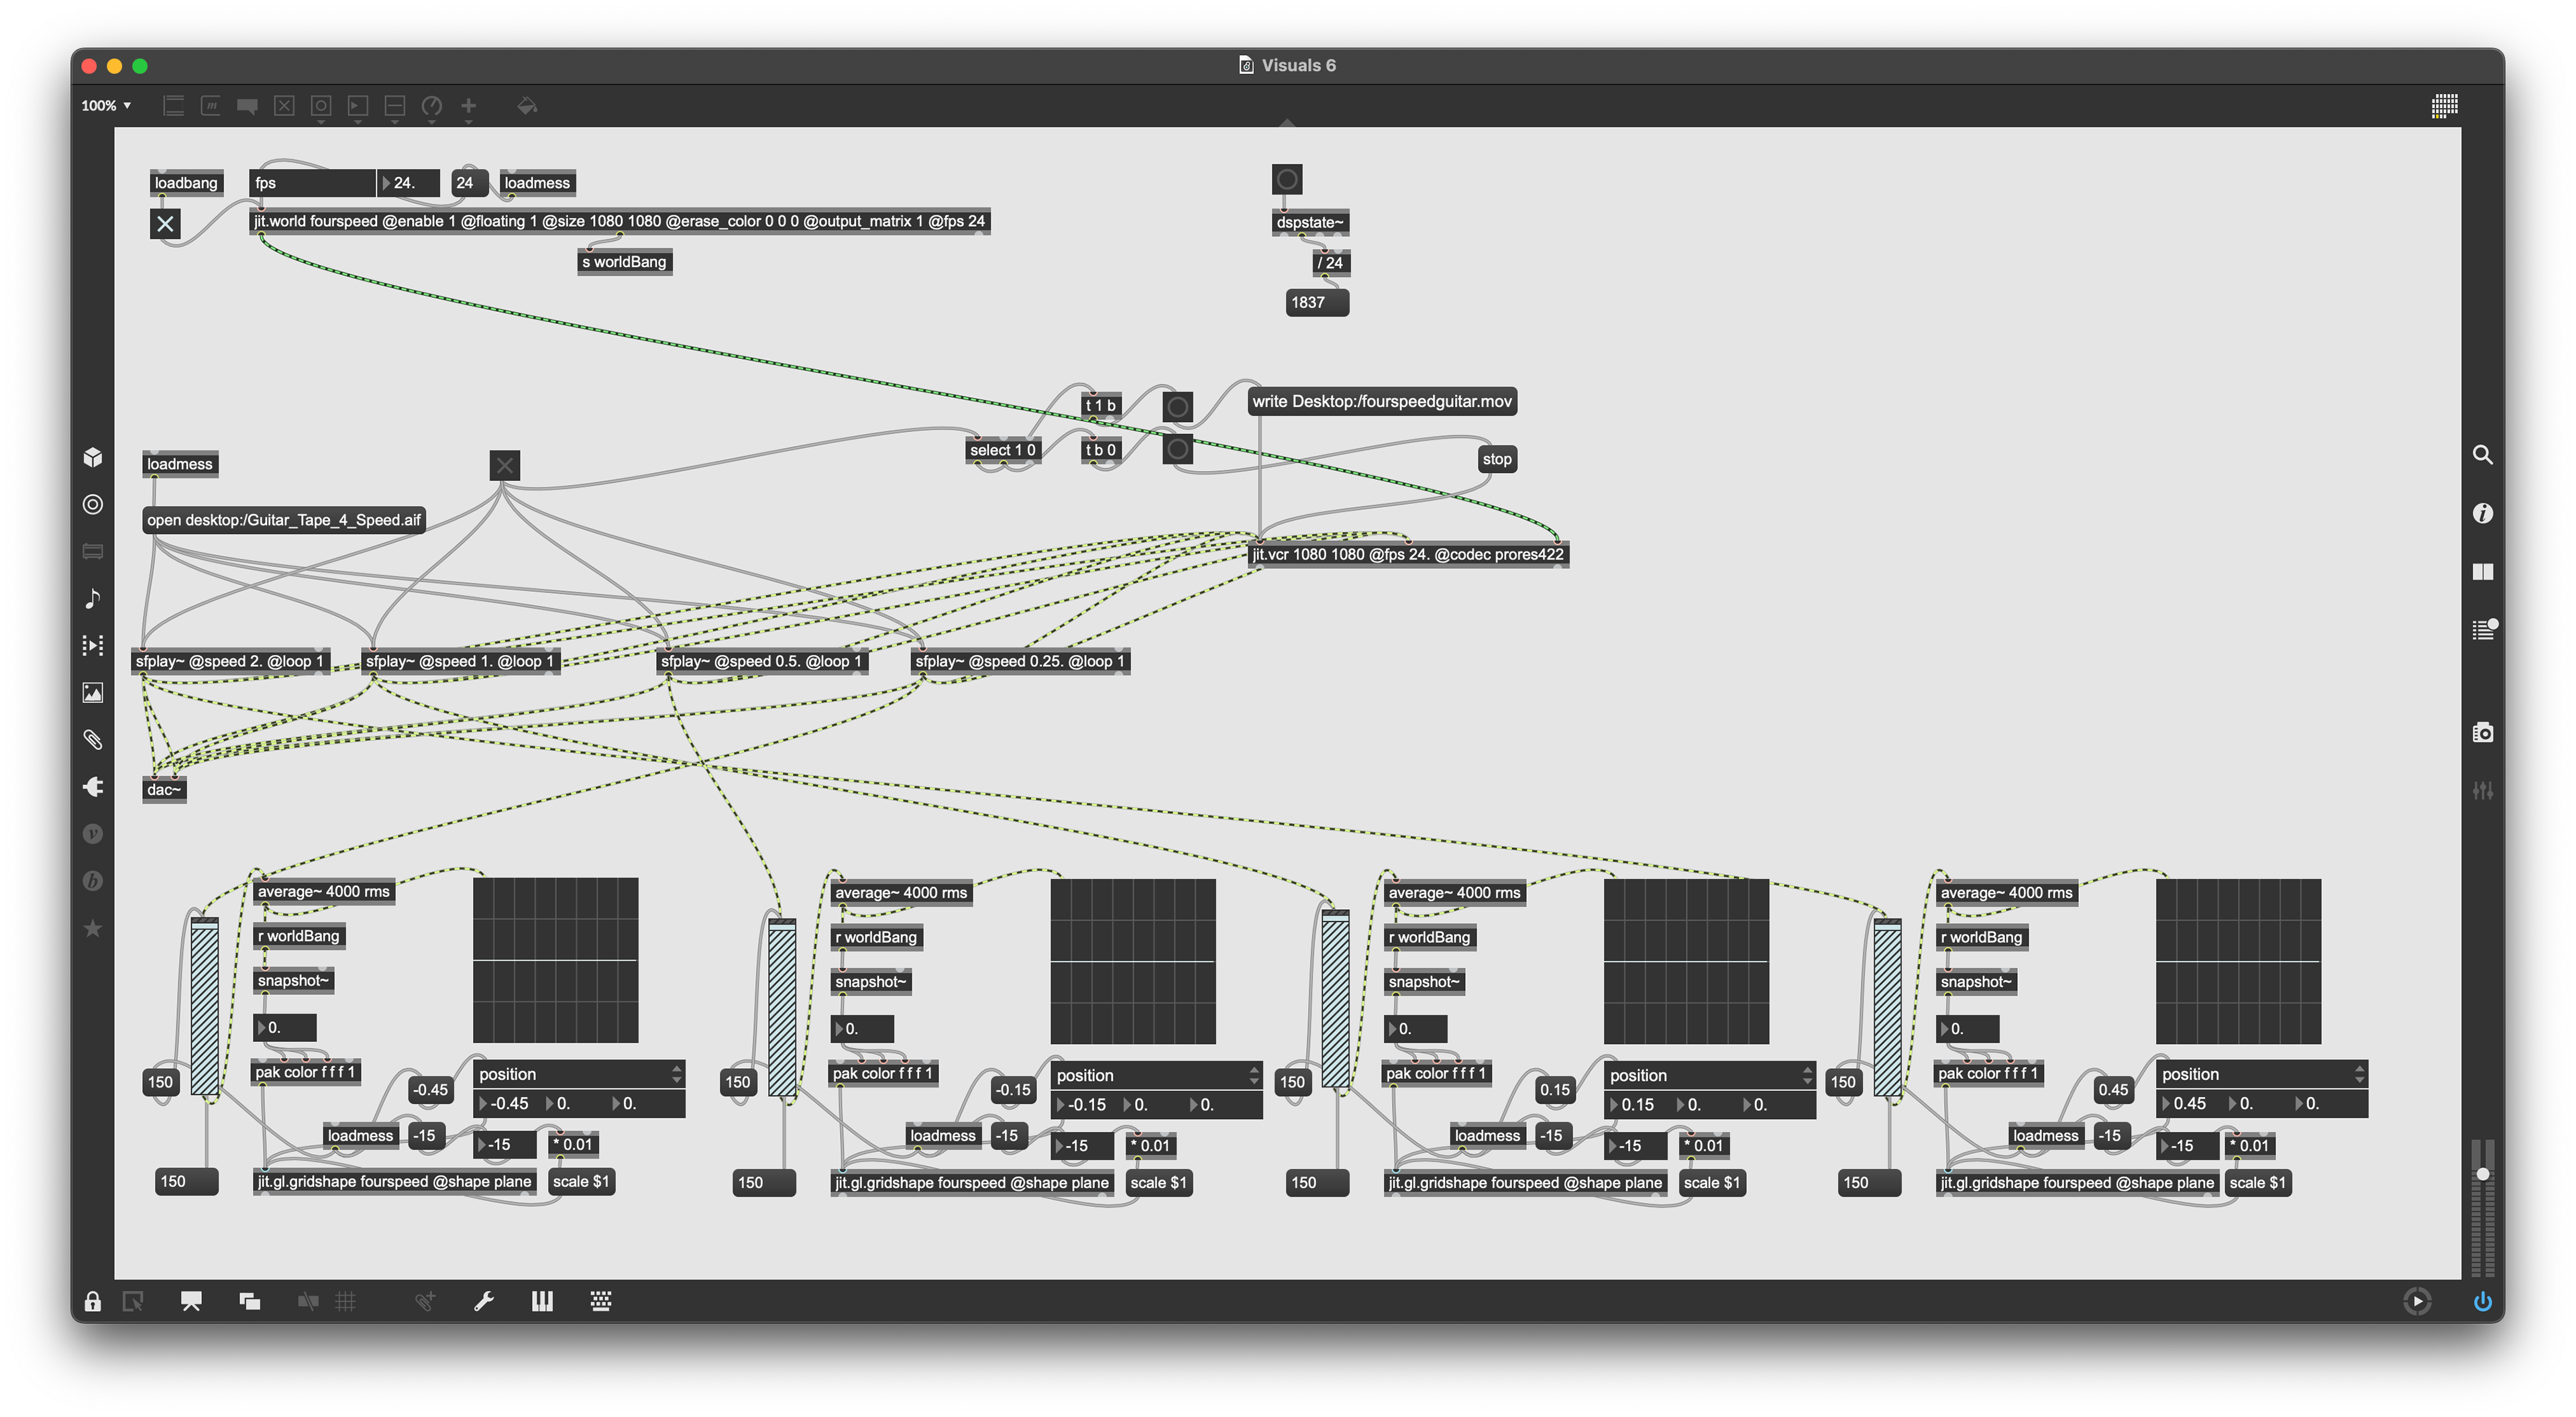The image size is (2576, 1417).
Task: Toggle the audio power button
Action: pos(2482,1301)
